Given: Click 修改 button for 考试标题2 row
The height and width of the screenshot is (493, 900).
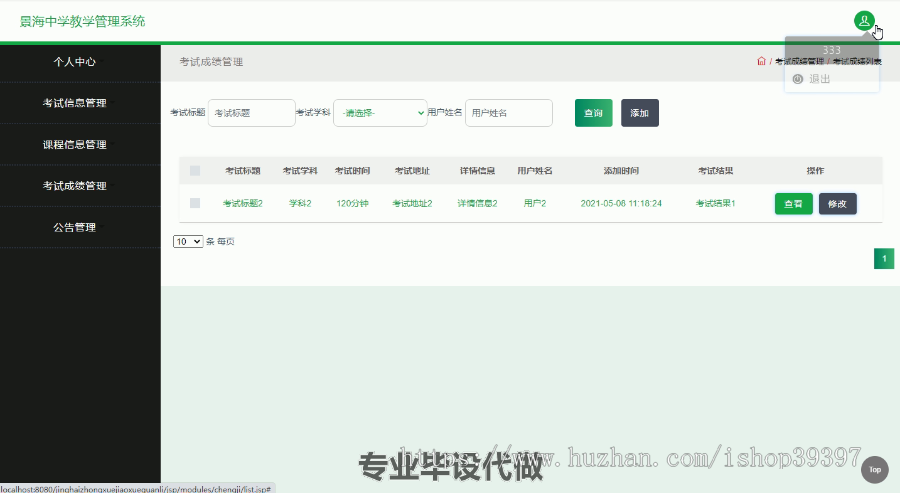Looking at the screenshot, I should 837,204.
